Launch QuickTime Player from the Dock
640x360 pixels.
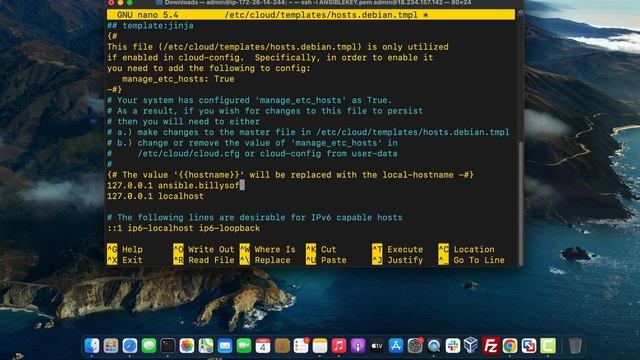click(434, 346)
